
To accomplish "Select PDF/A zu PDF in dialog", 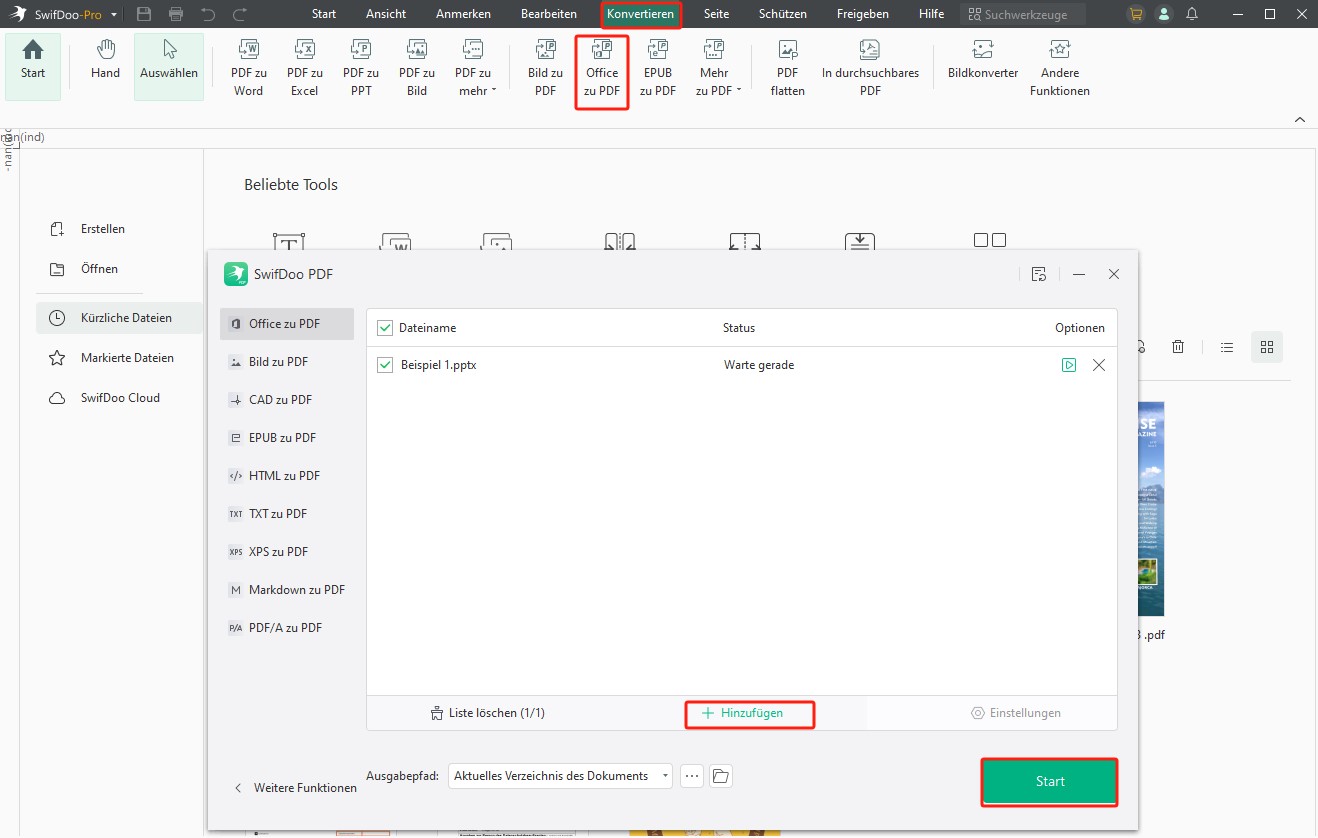I will pyautogui.click(x=287, y=628).
